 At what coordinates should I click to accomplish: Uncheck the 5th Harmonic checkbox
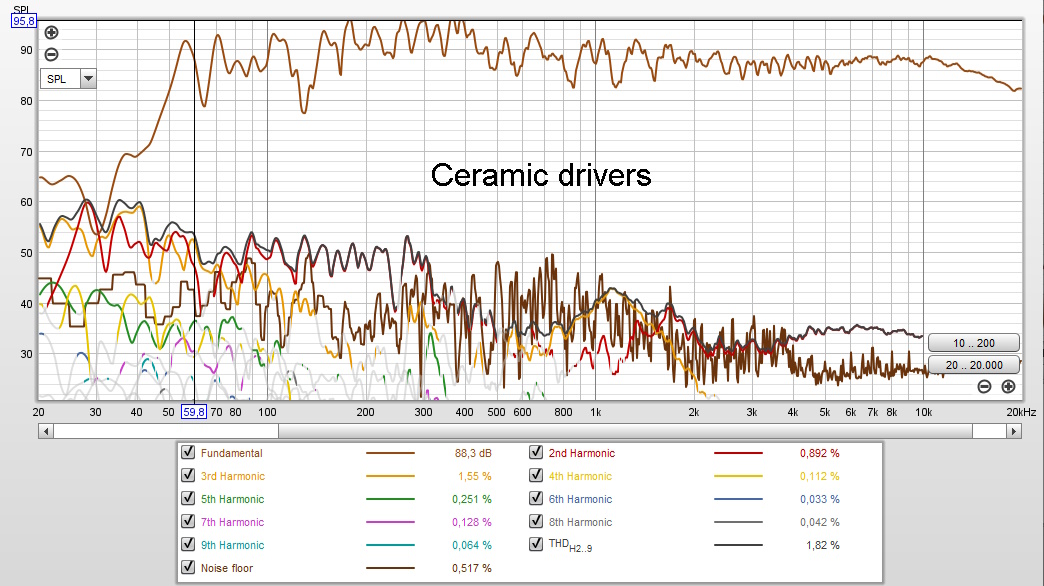pos(188,499)
